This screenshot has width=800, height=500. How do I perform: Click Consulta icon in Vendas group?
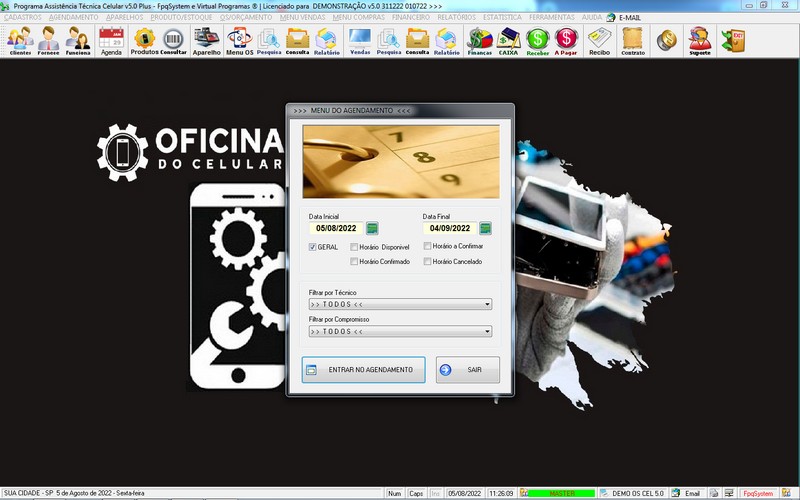point(417,41)
